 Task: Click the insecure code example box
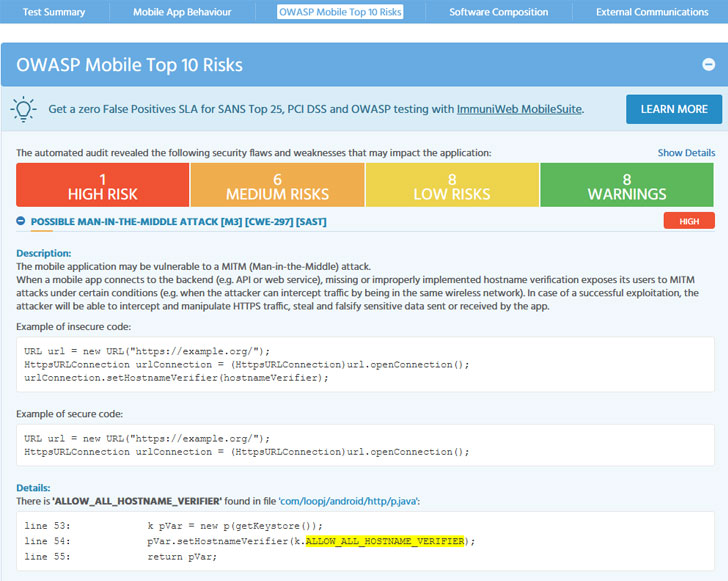coord(364,364)
